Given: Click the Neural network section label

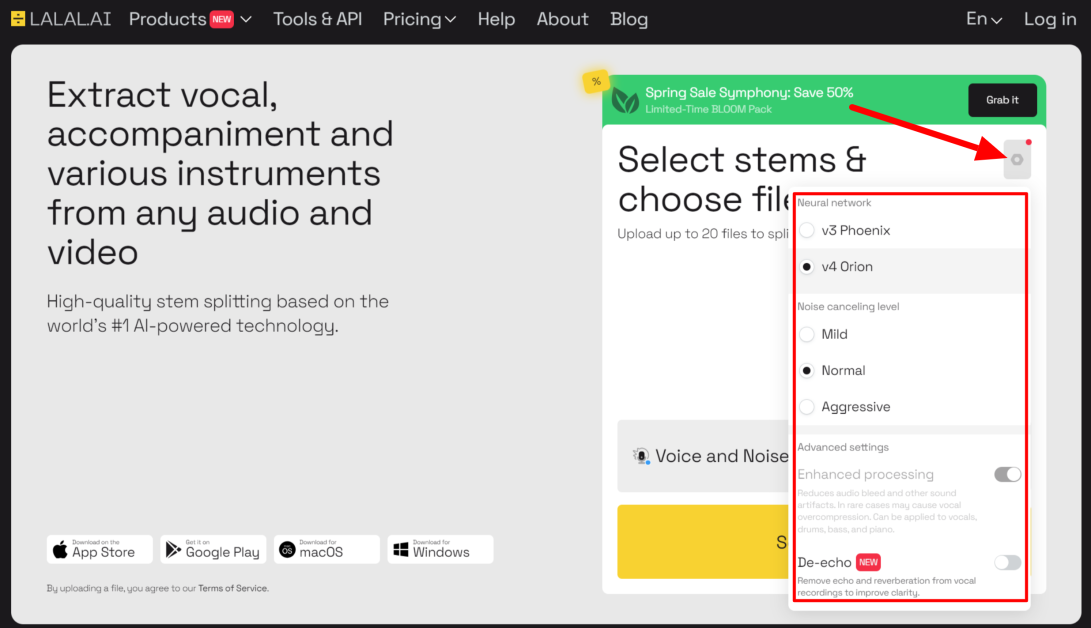Looking at the screenshot, I should click(834, 202).
